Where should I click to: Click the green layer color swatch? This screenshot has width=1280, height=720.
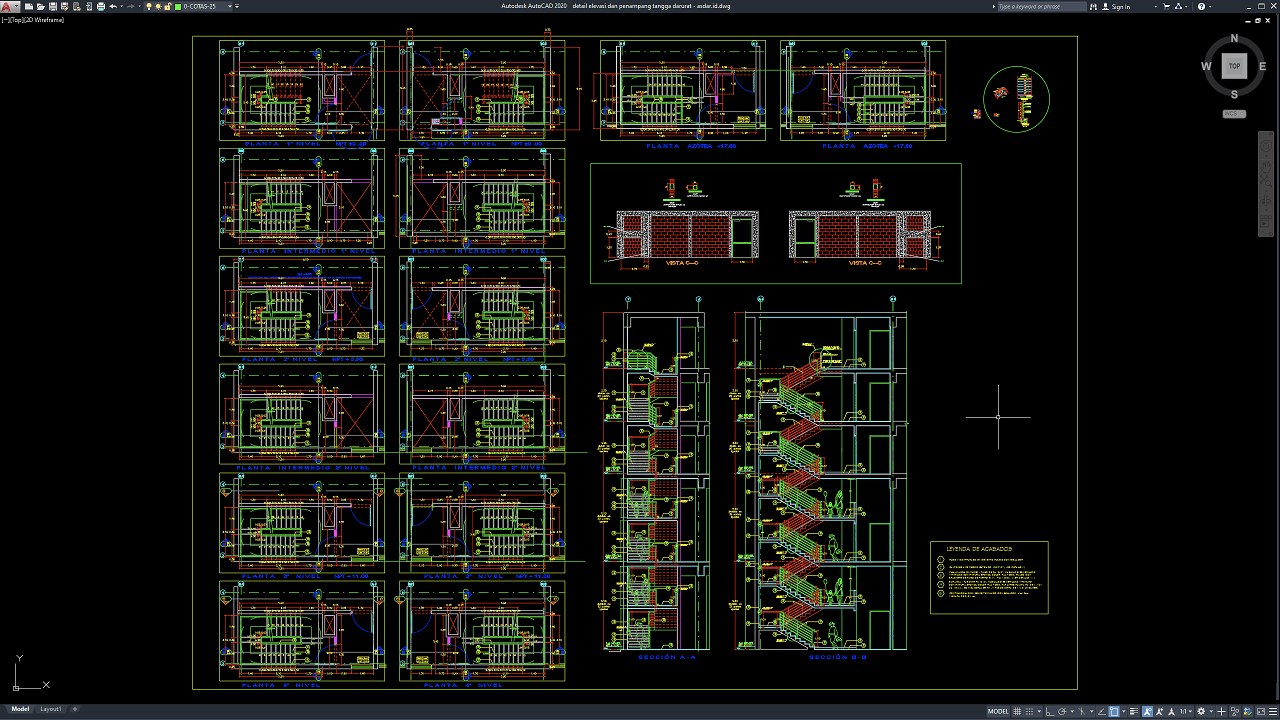click(x=180, y=6)
